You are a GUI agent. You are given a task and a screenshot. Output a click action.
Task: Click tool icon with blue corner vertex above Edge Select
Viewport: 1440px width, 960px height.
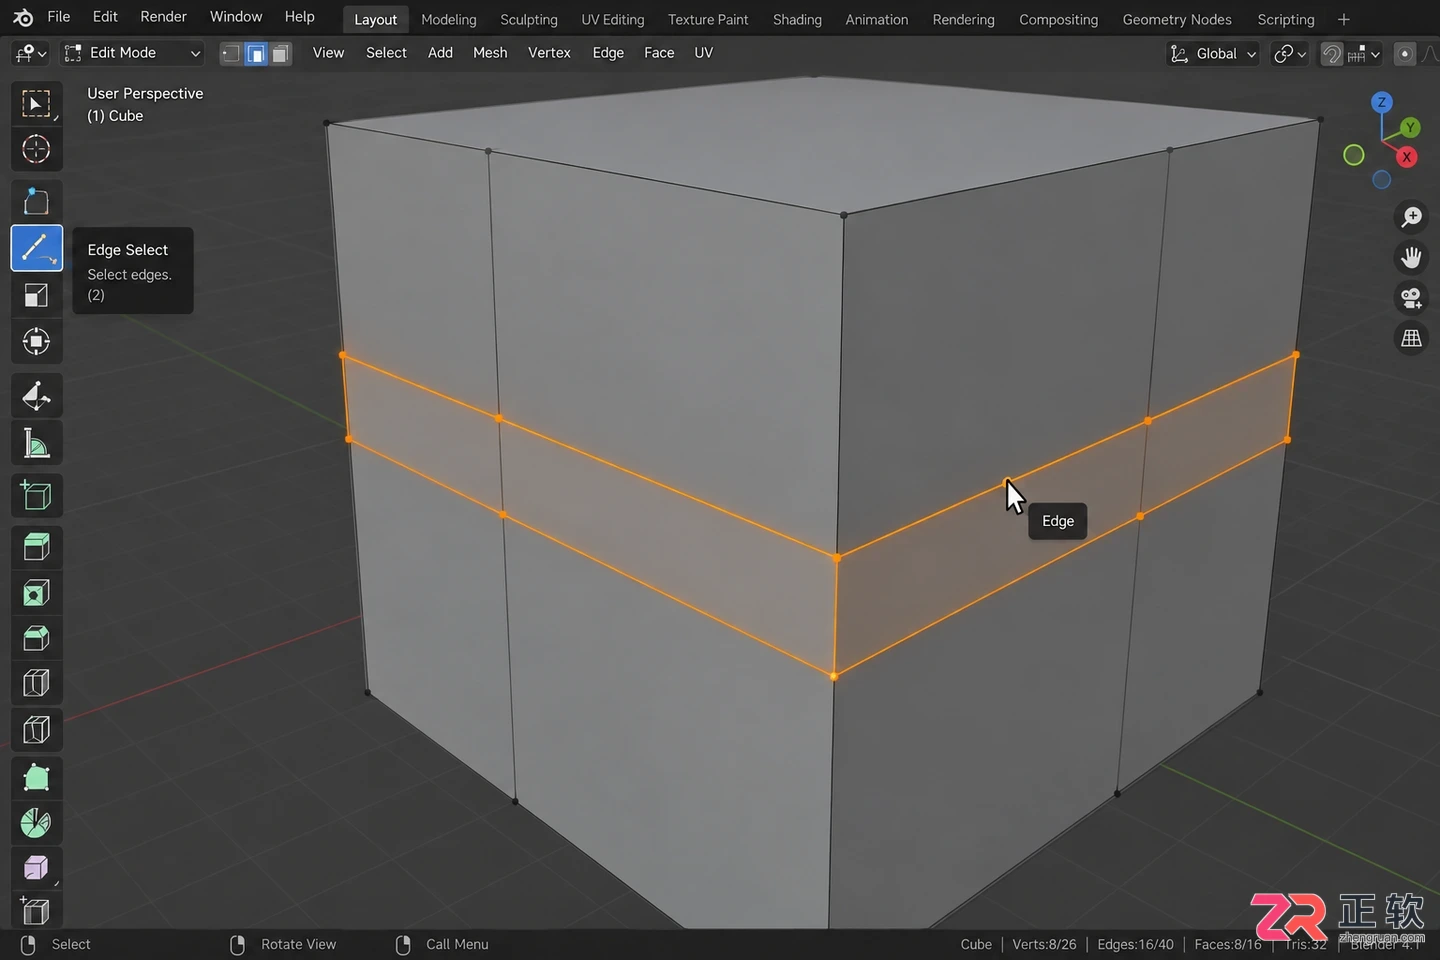[36, 201]
